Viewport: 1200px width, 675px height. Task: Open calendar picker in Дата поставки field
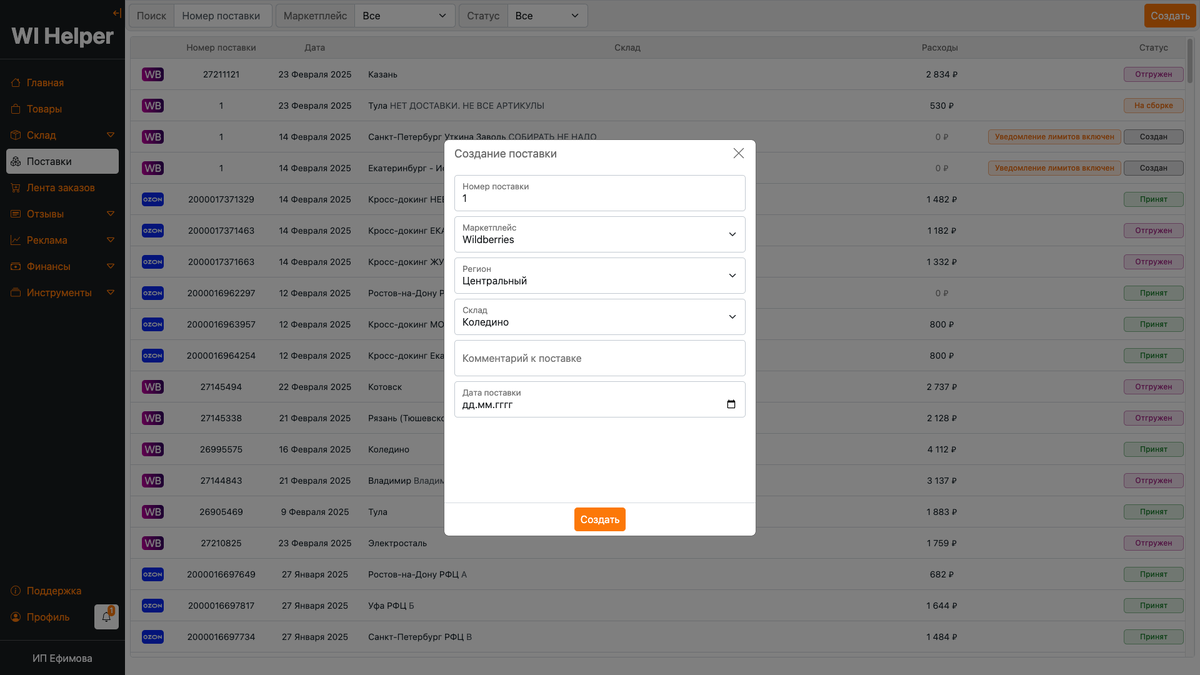click(x=731, y=405)
